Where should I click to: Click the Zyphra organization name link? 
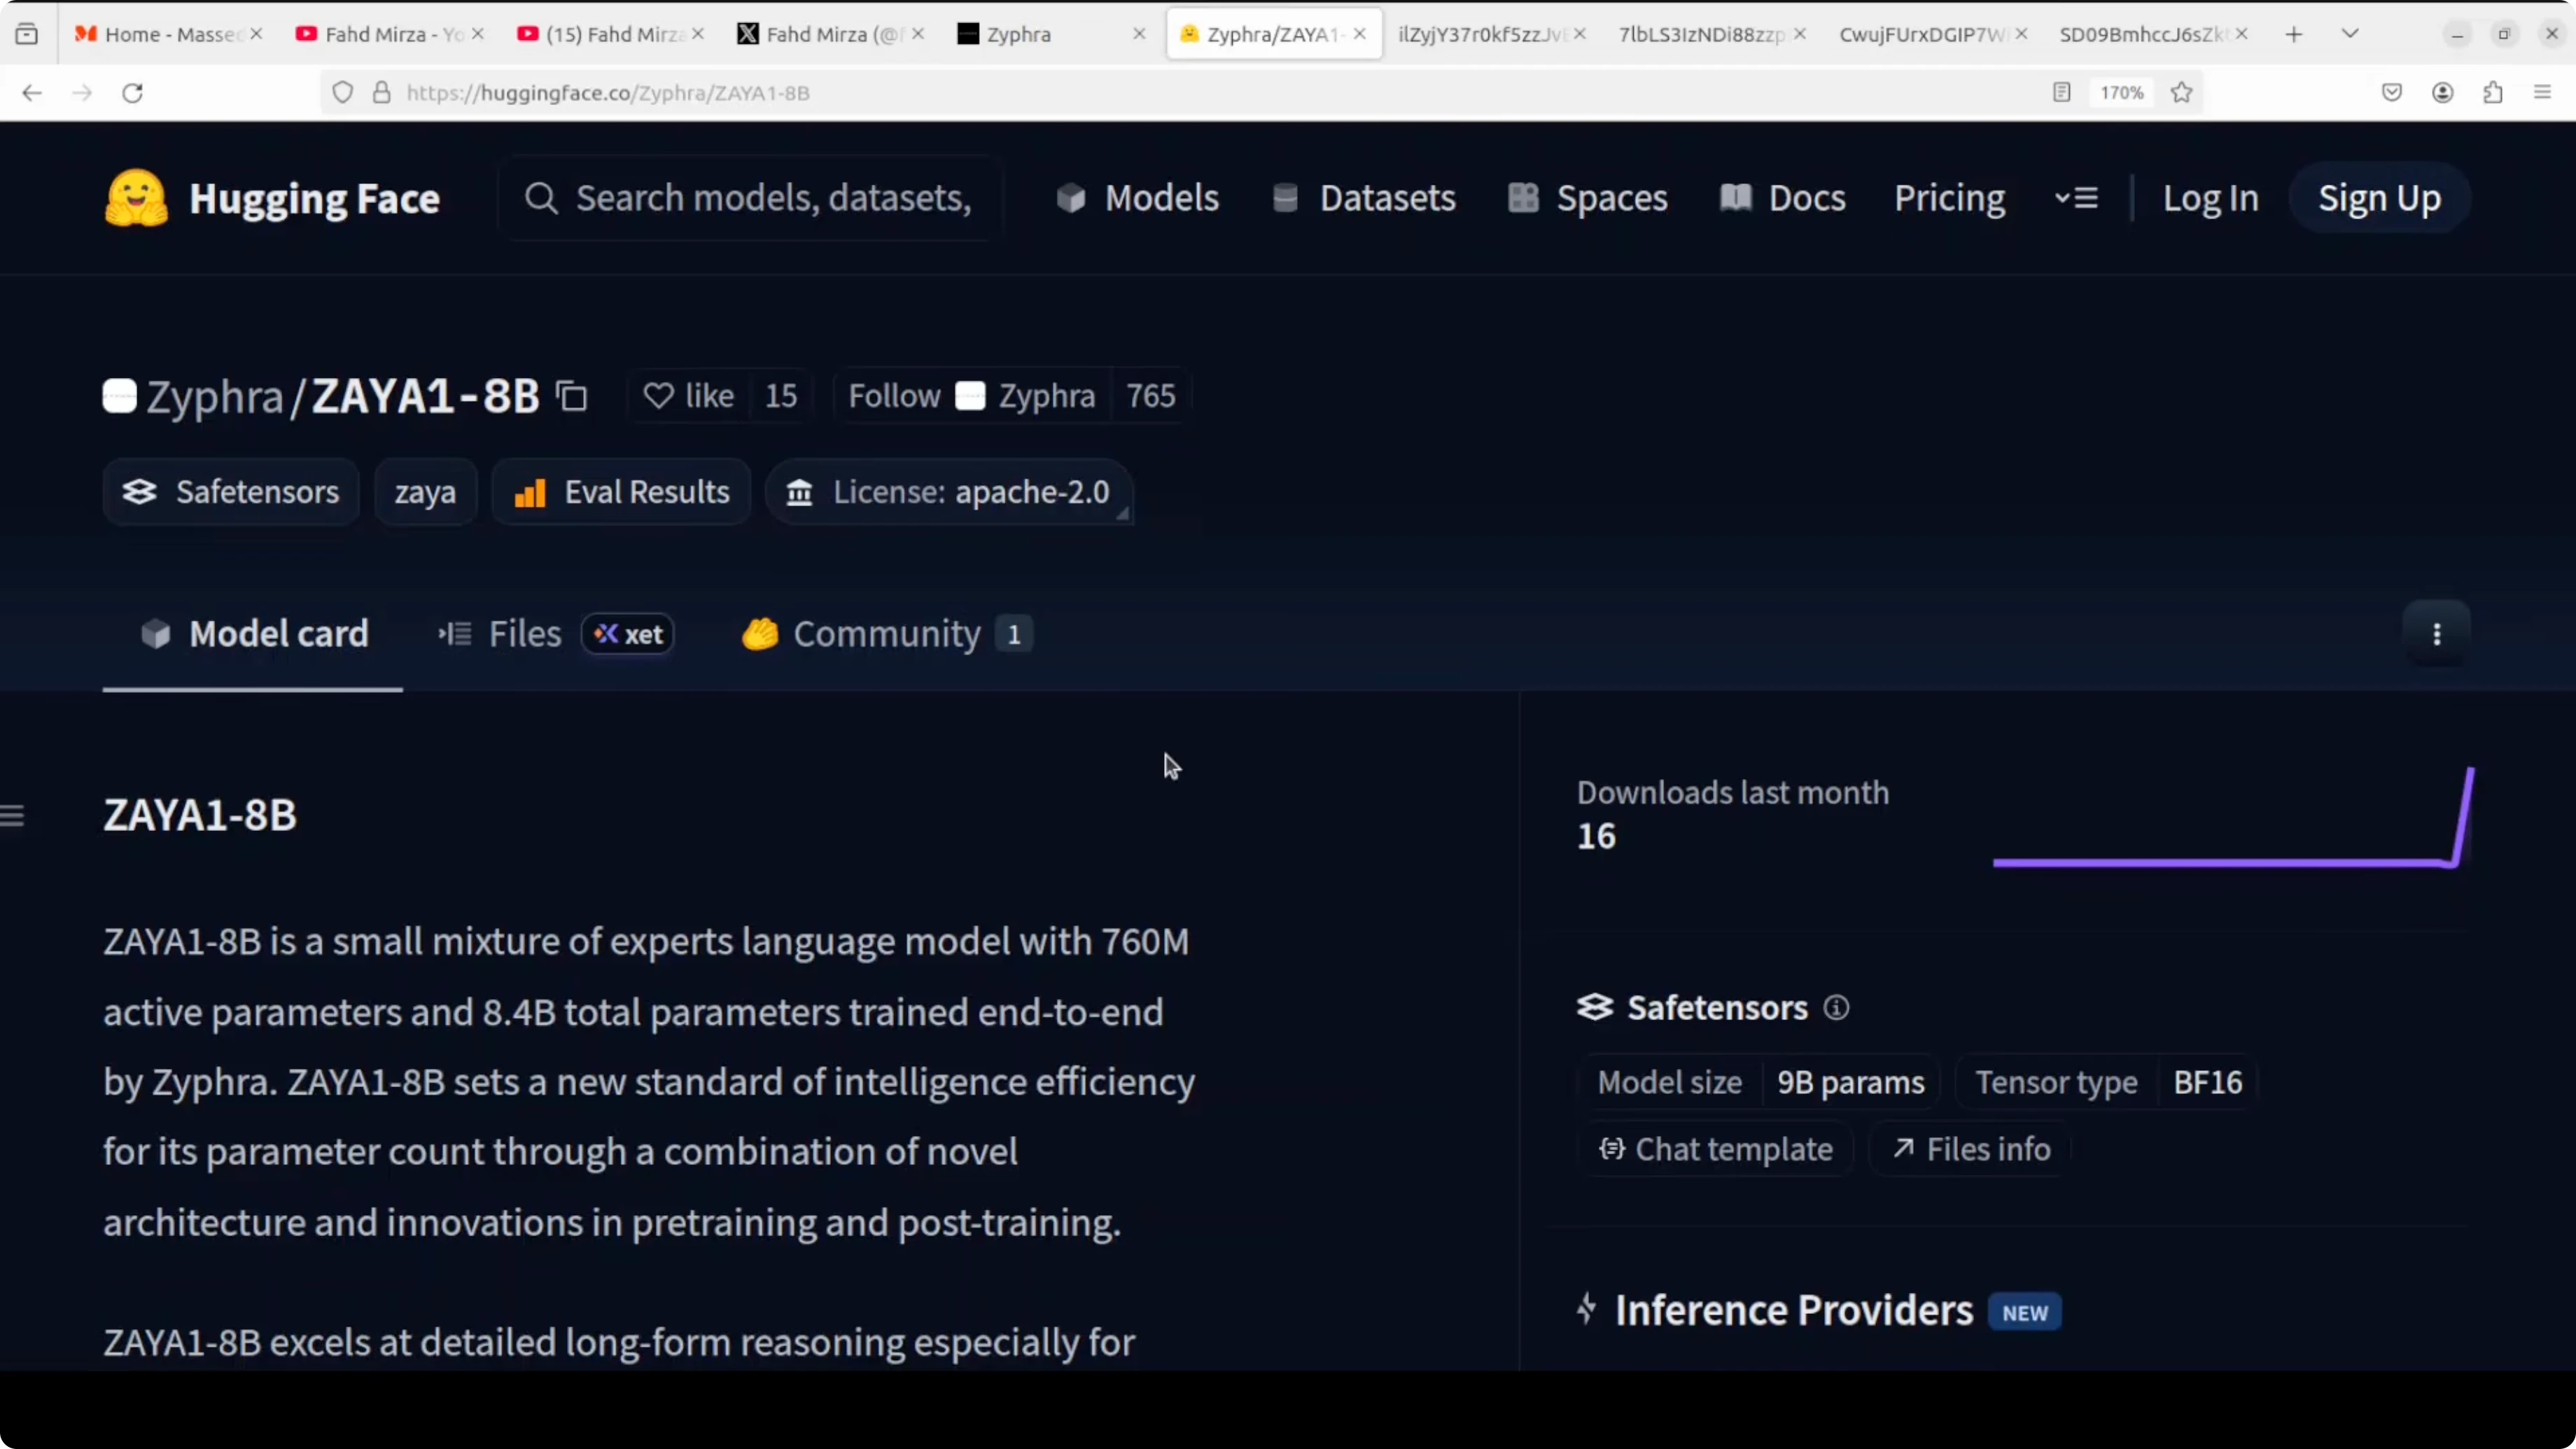[215, 396]
